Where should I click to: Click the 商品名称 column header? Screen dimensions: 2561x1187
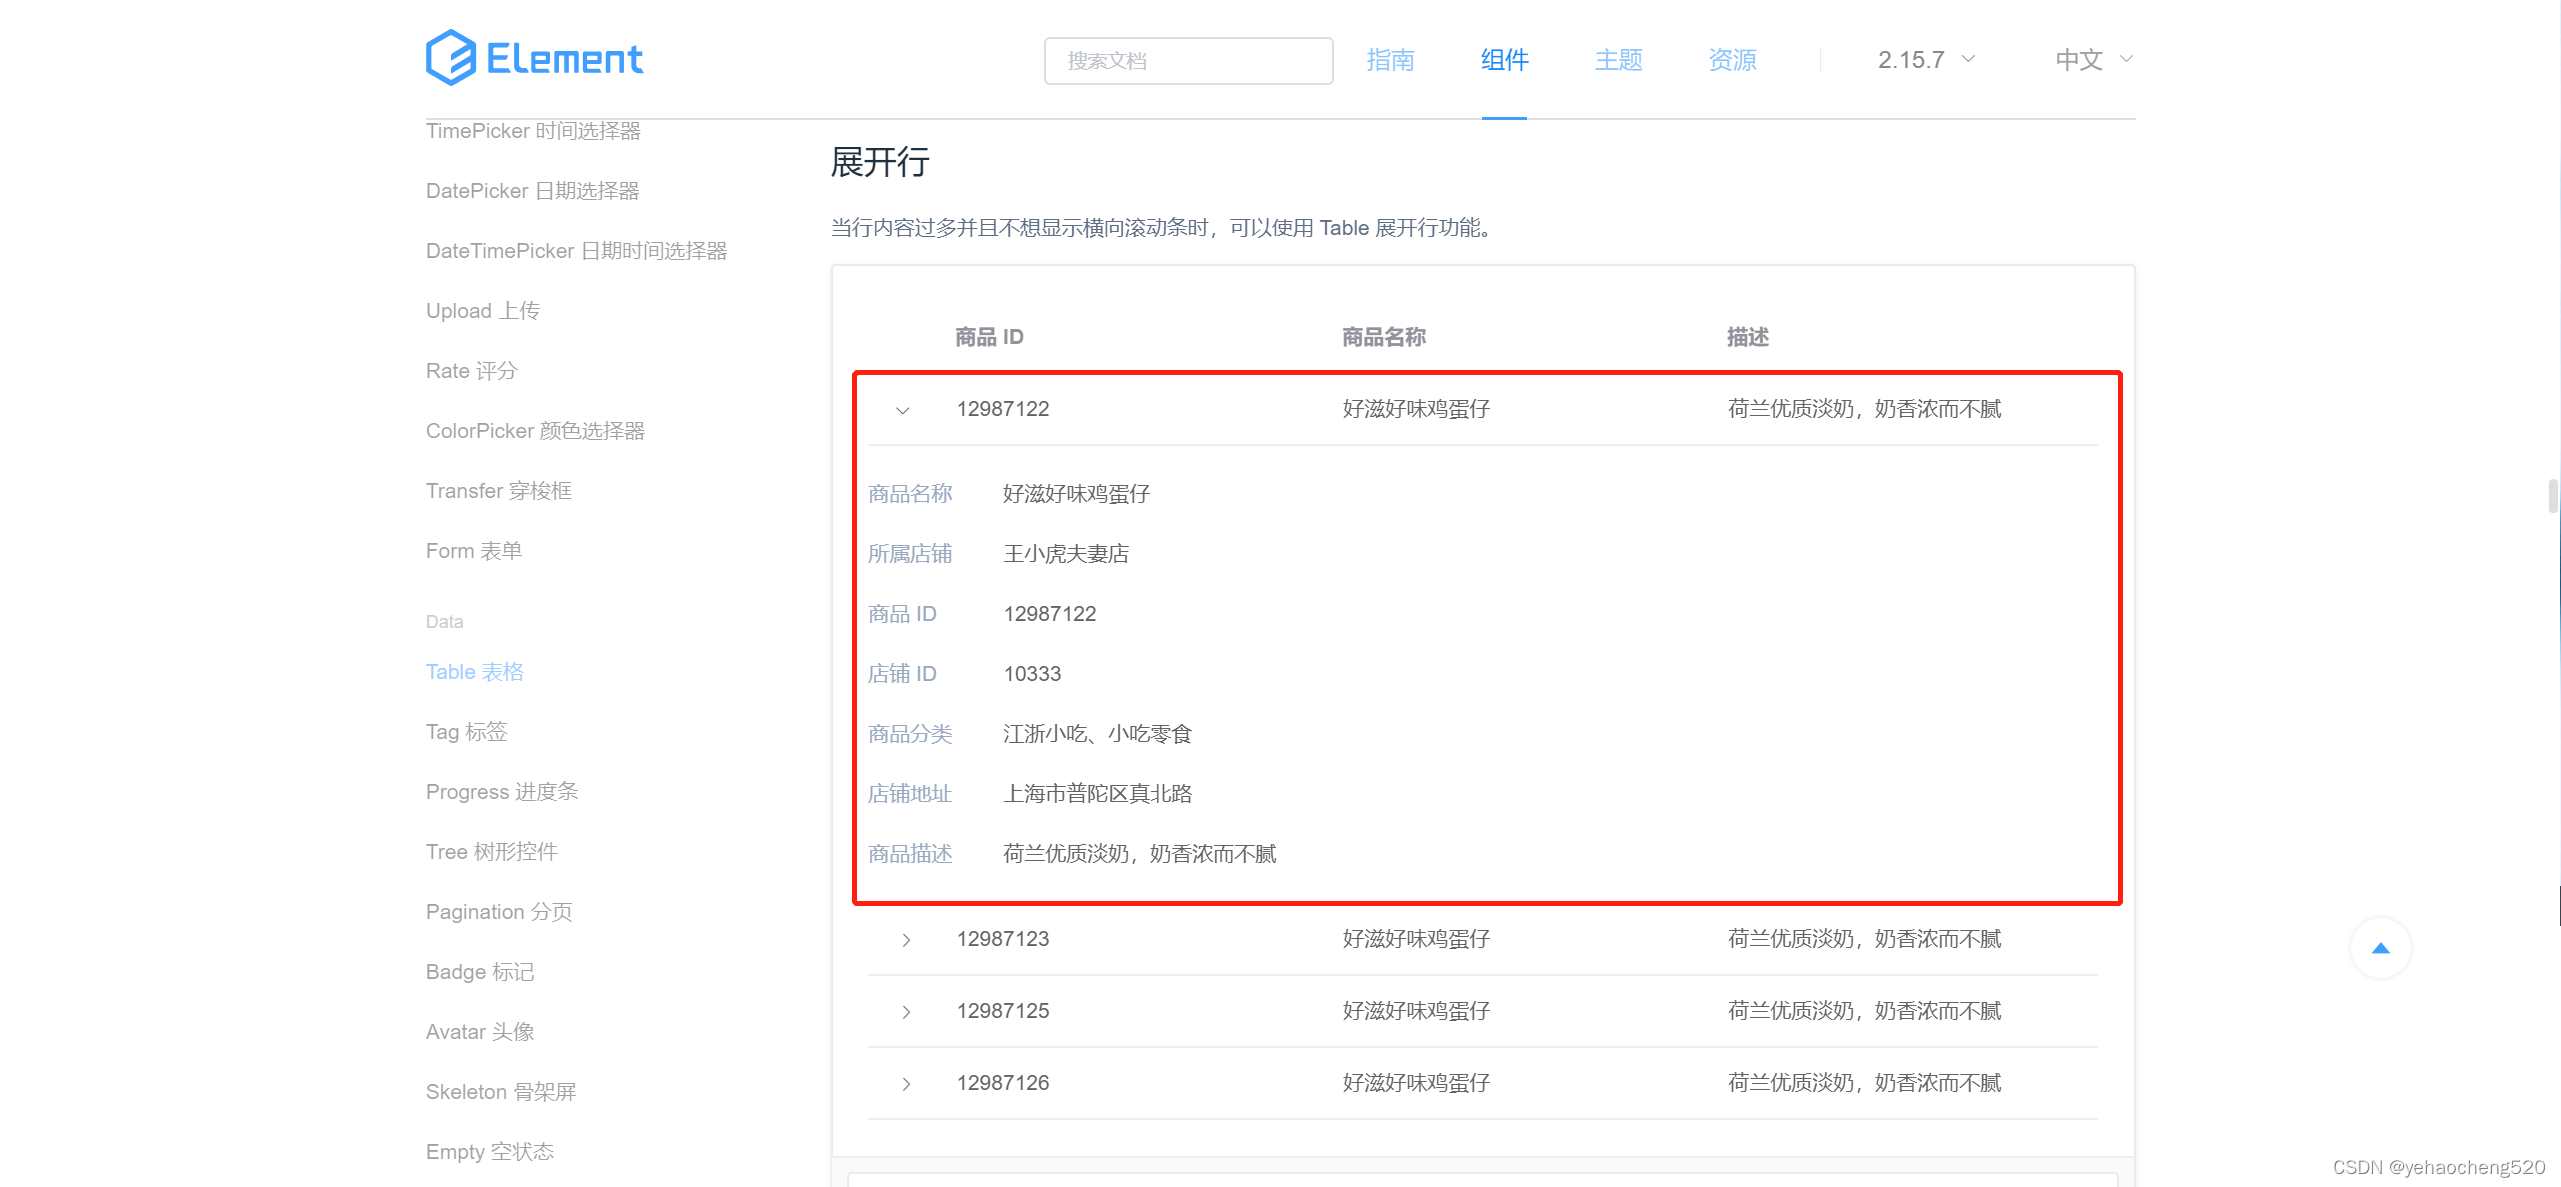click(x=1384, y=338)
